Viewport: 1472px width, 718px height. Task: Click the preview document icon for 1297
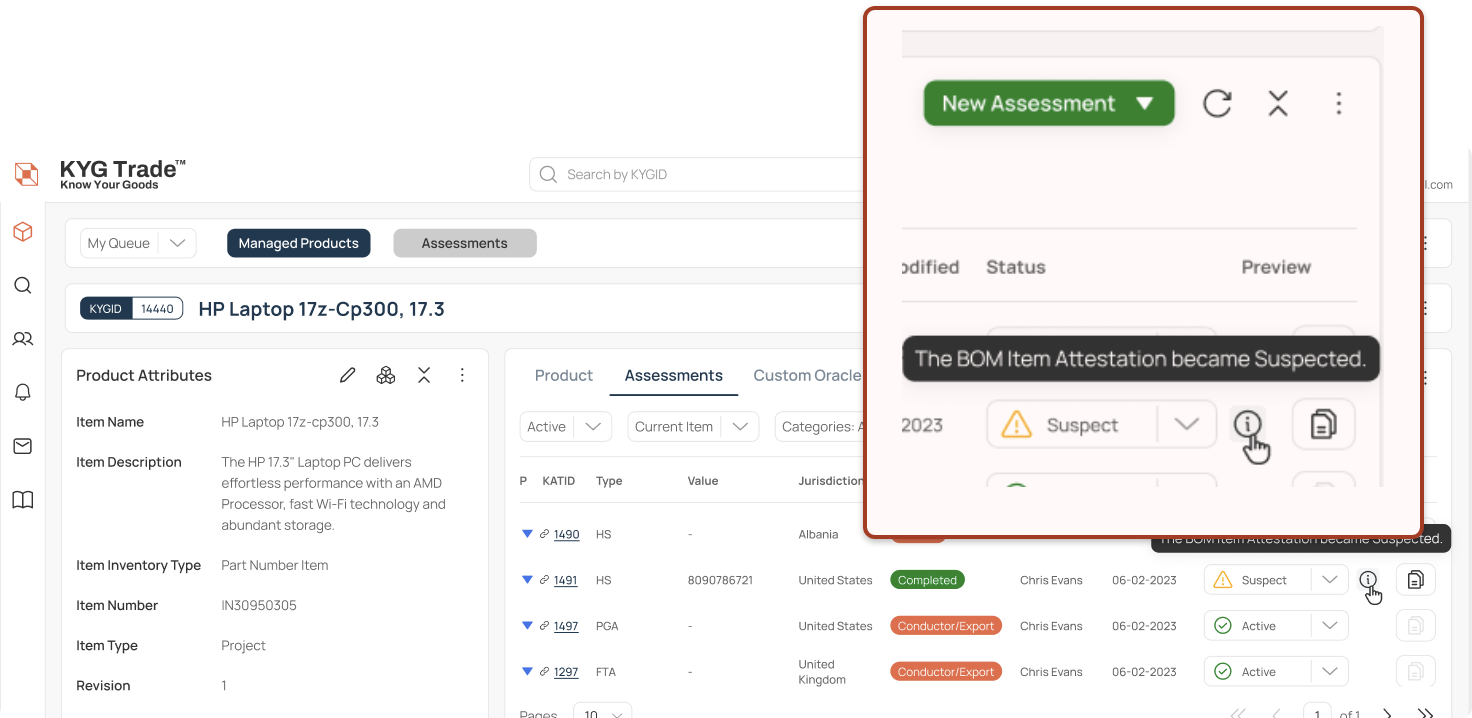tap(1415, 671)
